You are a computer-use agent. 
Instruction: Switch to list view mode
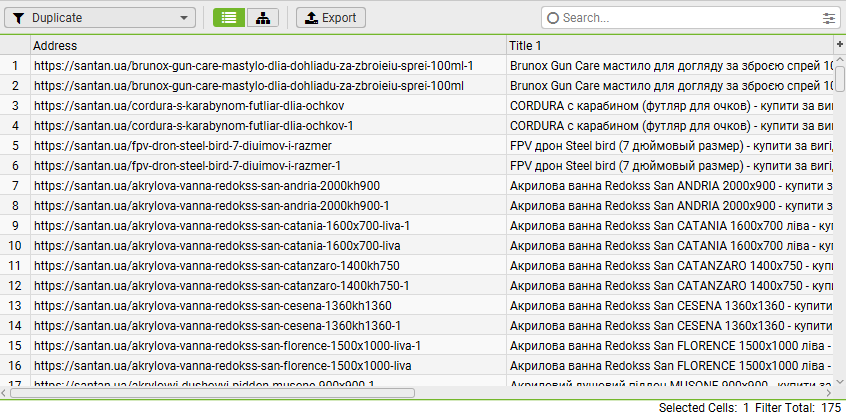(229, 18)
